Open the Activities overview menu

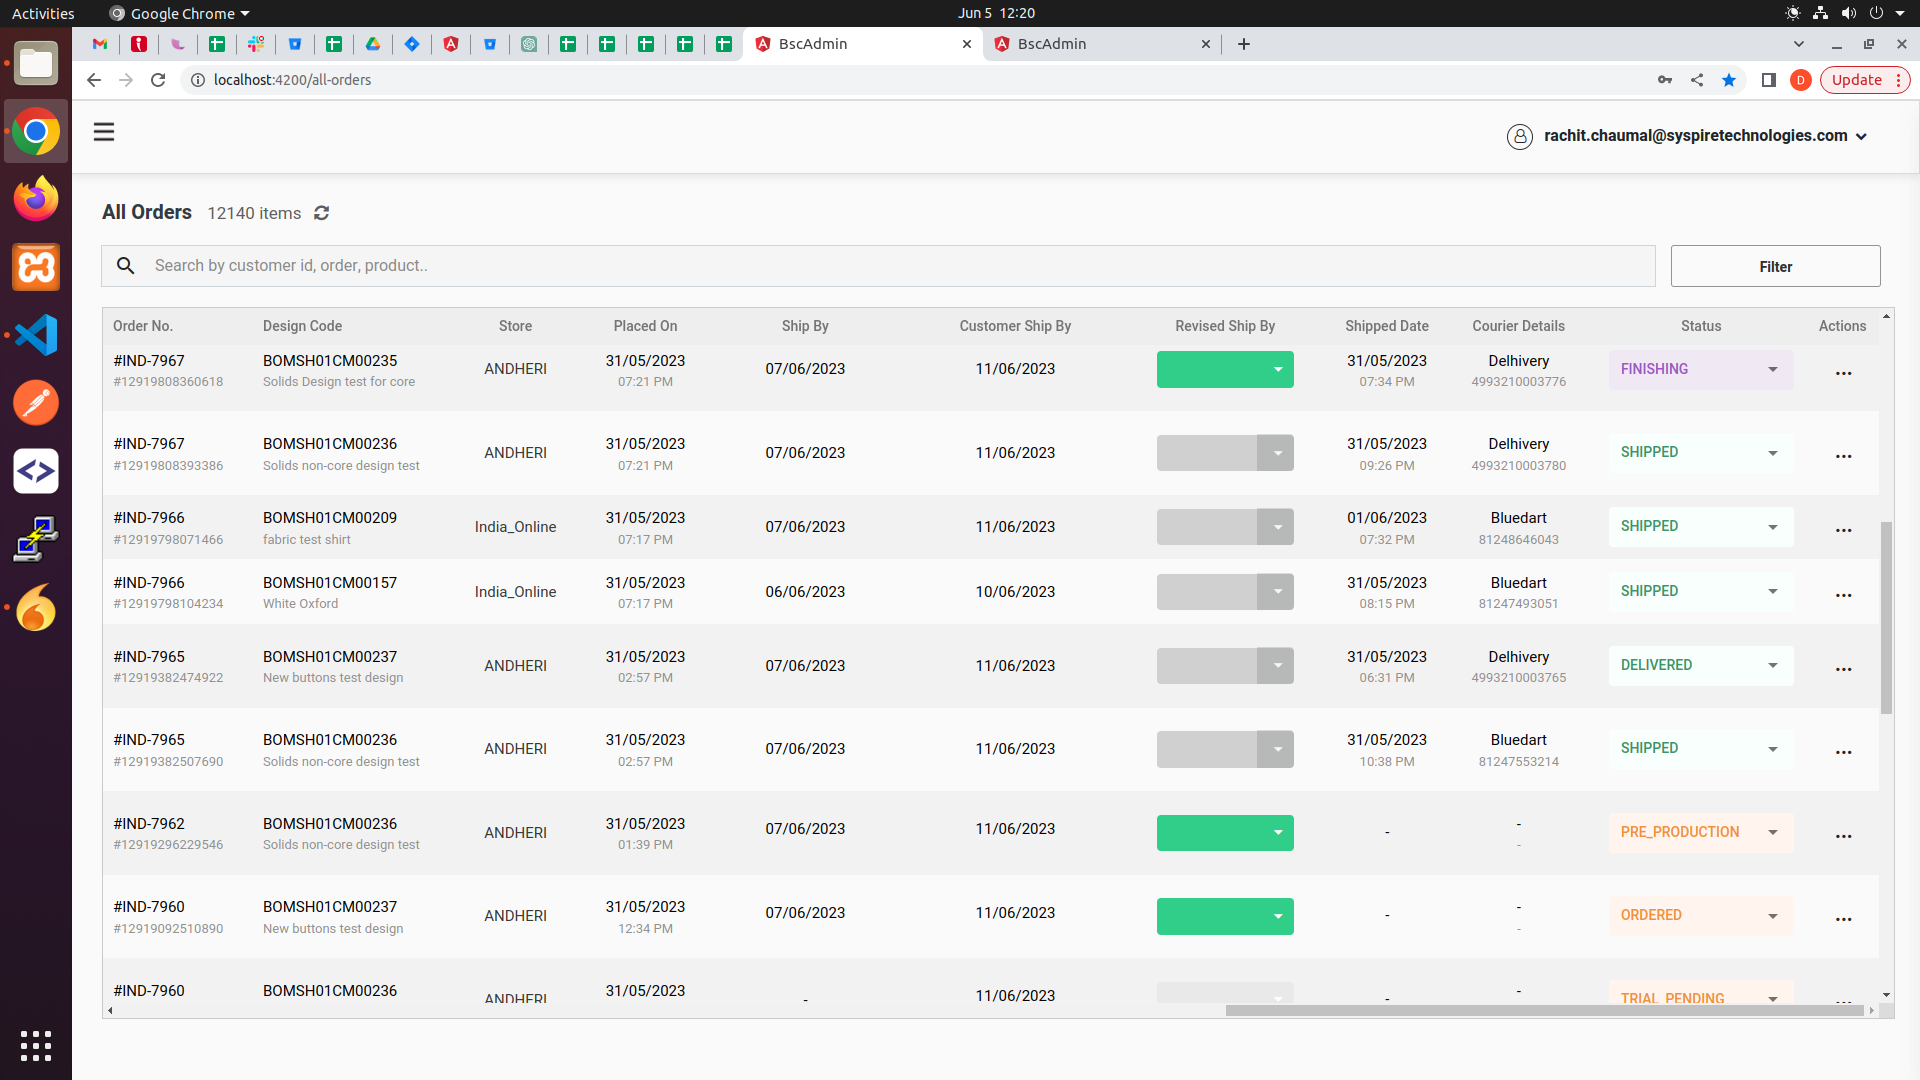[43, 13]
